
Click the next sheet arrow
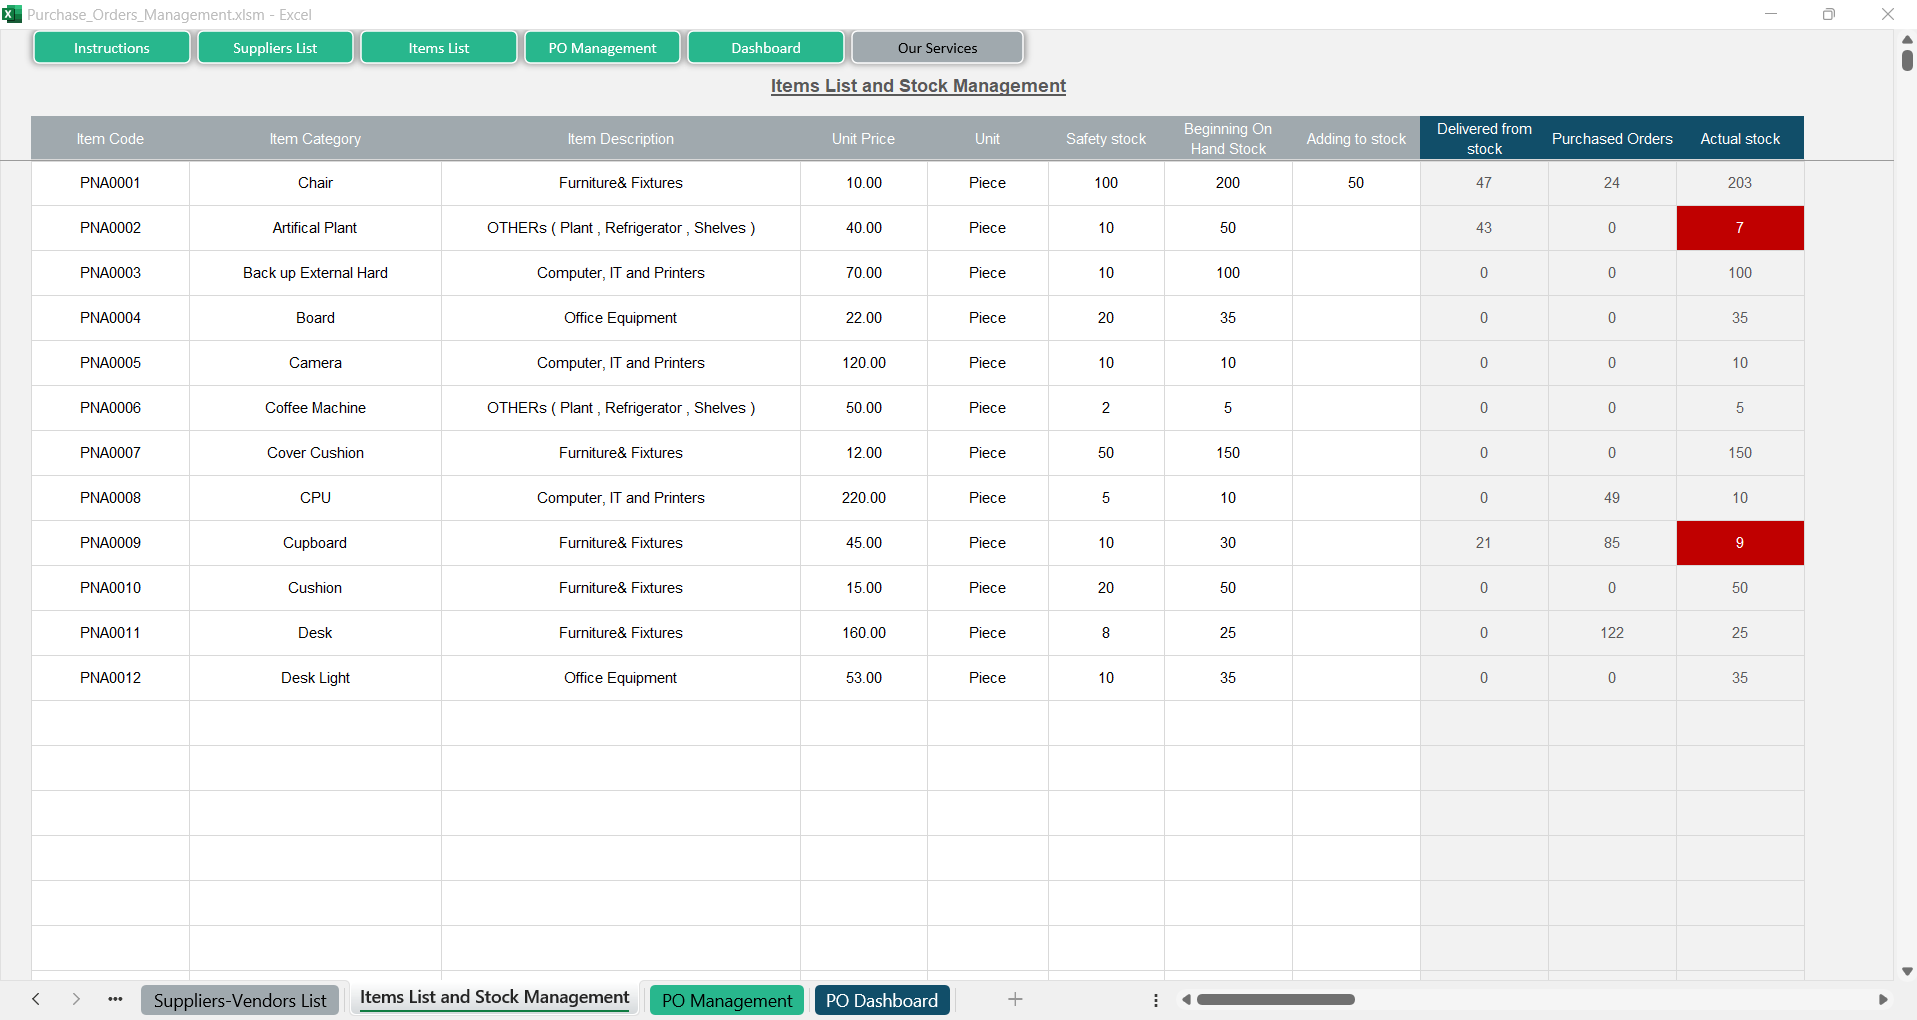(x=76, y=999)
